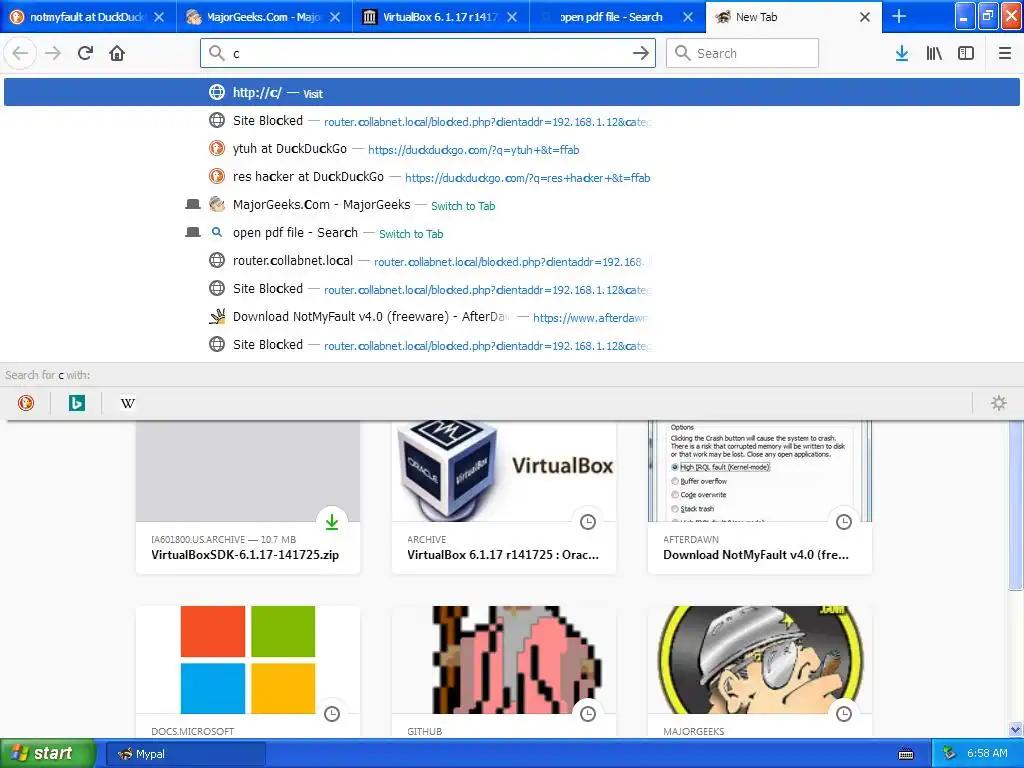Reload the current page
Viewport: 1024px width, 768px height.
(85, 53)
